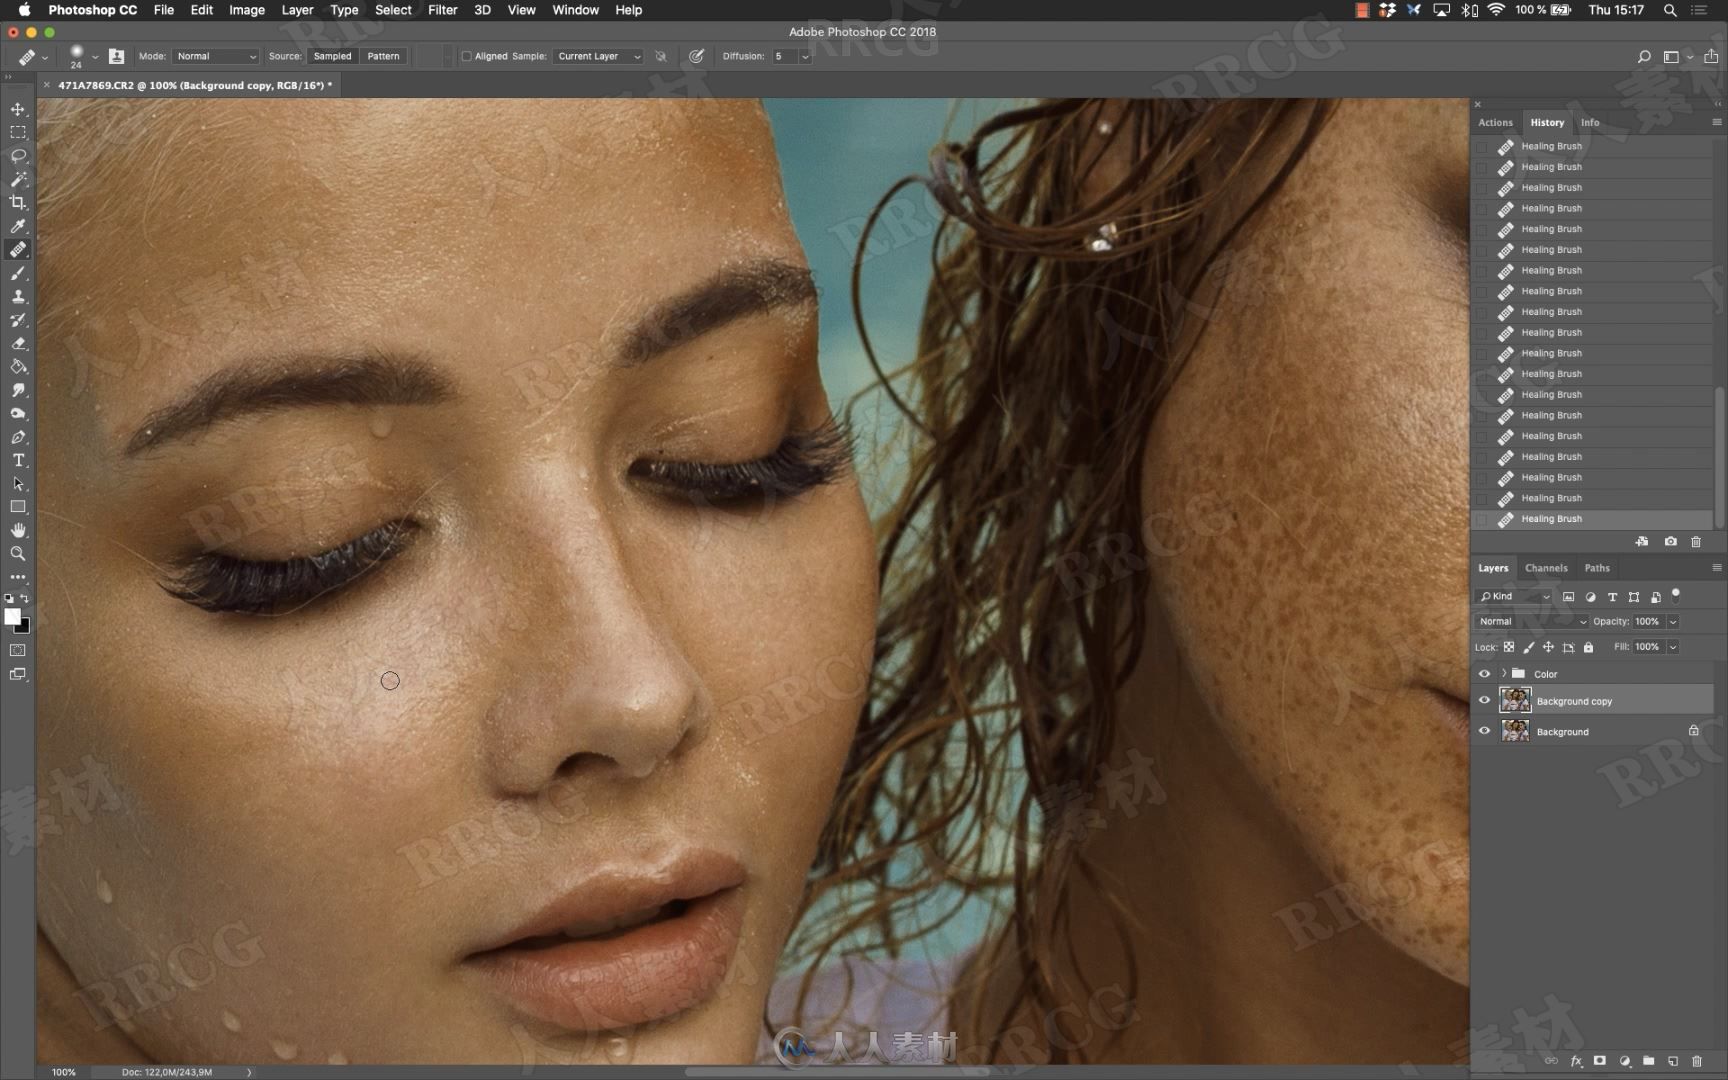Select the Path Selection tool

tap(18, 484)
